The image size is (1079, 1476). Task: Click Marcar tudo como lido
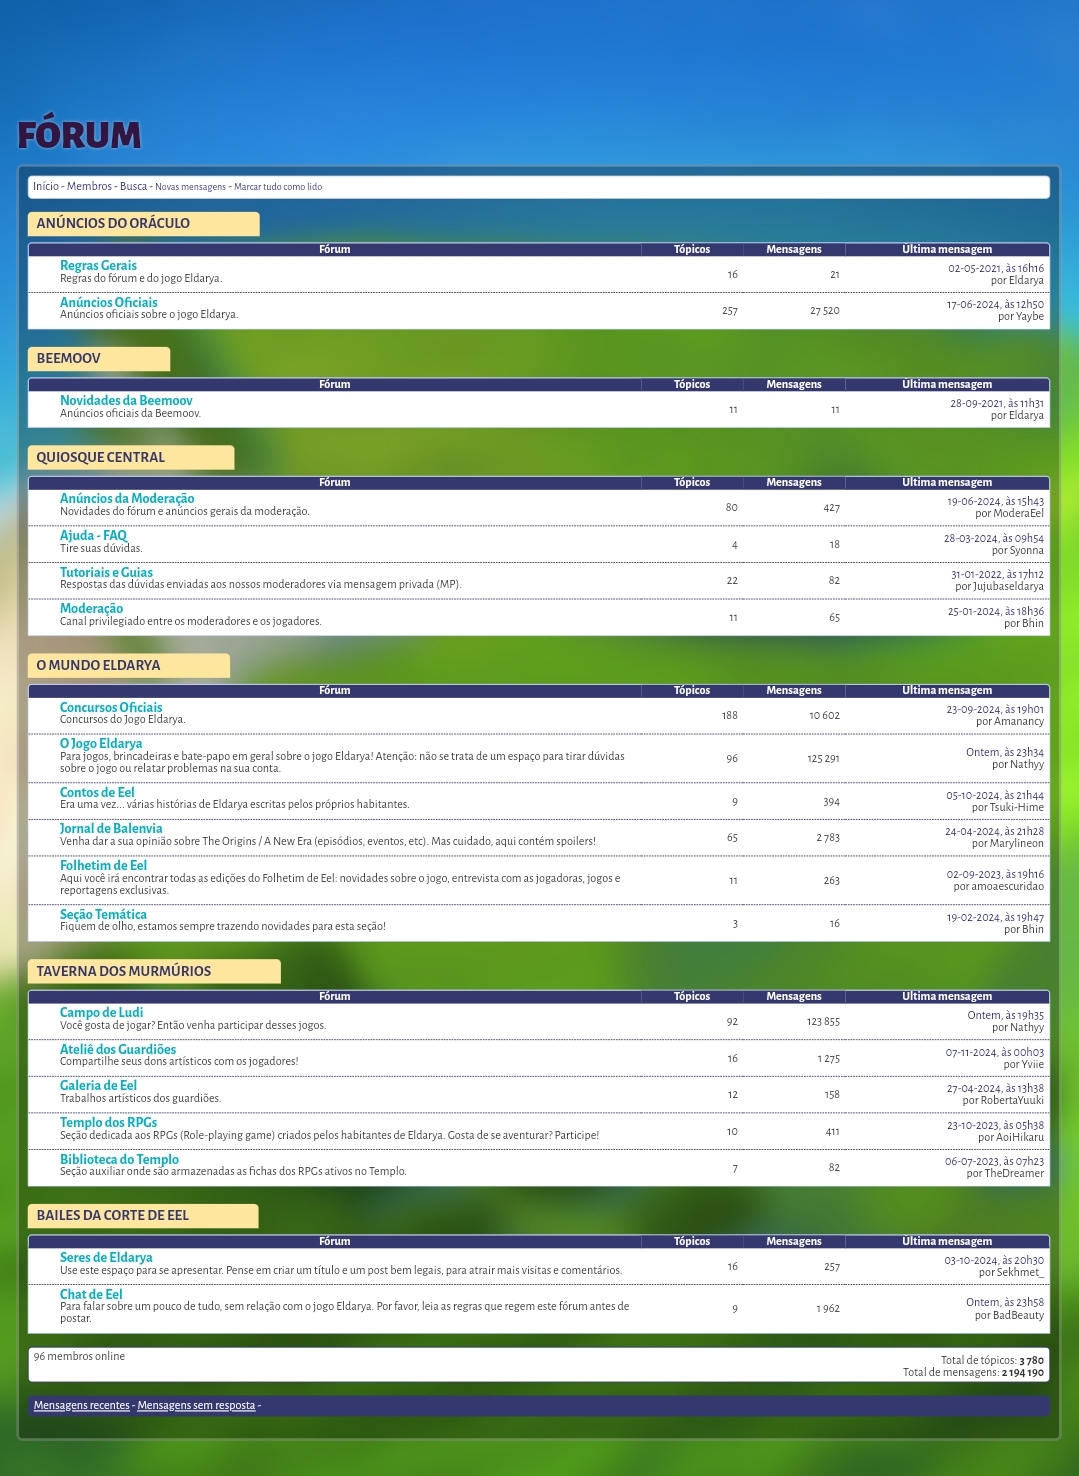(x=278, y=187)
